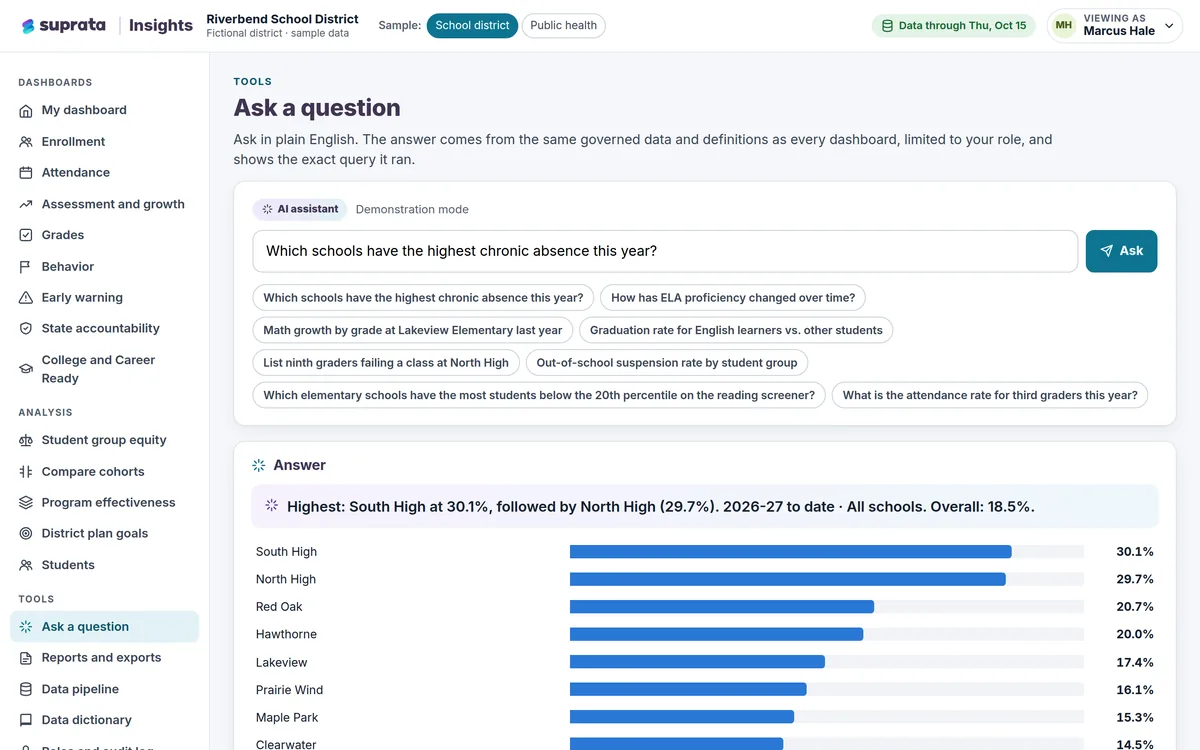Click the Reports and exports document icon
1200x750 pixels.
pos(26,658)
